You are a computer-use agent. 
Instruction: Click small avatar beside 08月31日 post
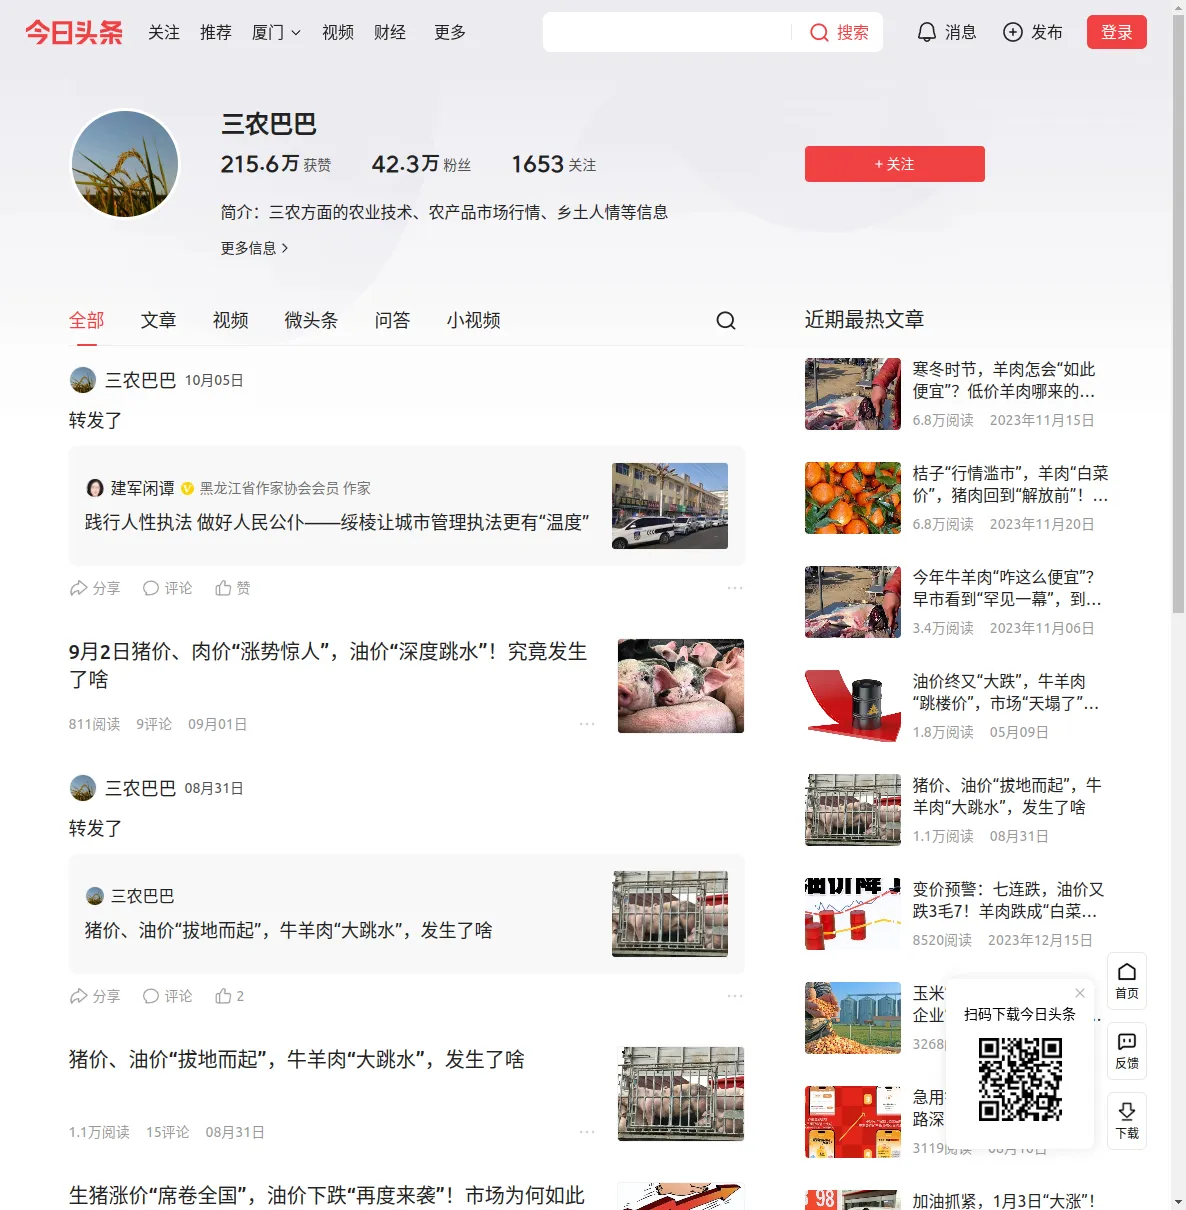(83, 788)
